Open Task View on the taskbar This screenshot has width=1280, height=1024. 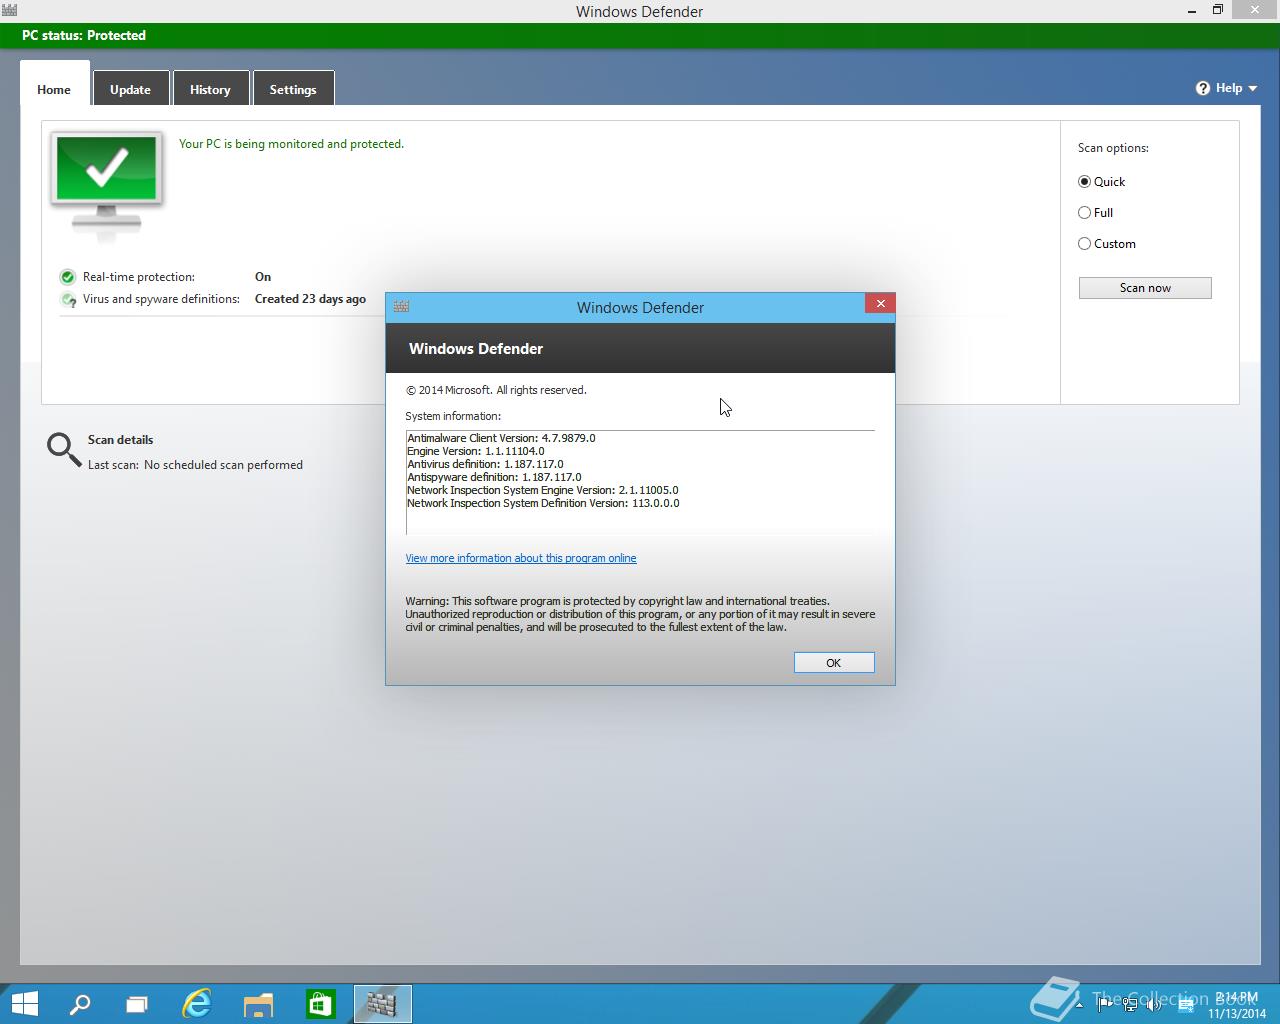point(136,1004)
